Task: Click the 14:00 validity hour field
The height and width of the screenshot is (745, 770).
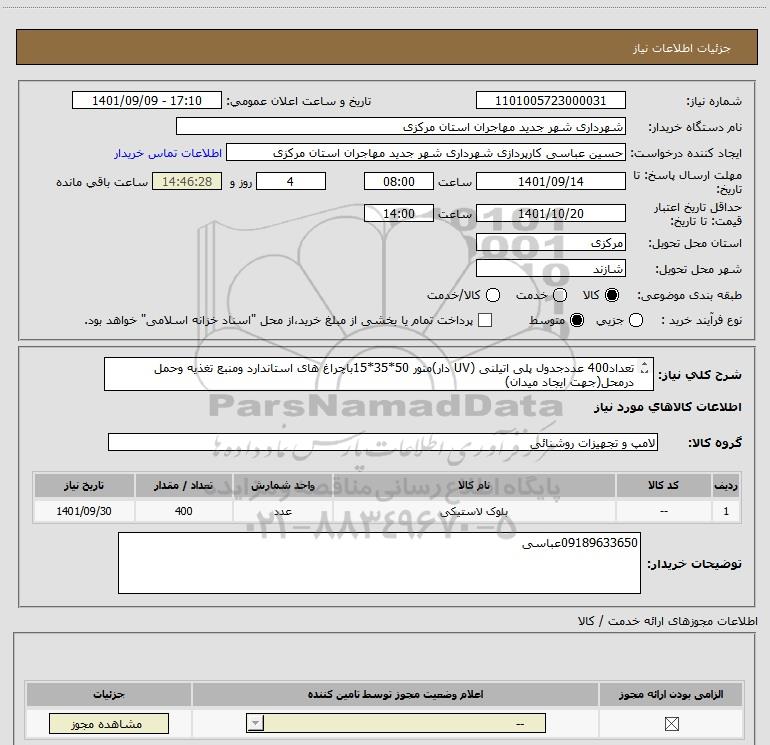Action: coord(399,213)
